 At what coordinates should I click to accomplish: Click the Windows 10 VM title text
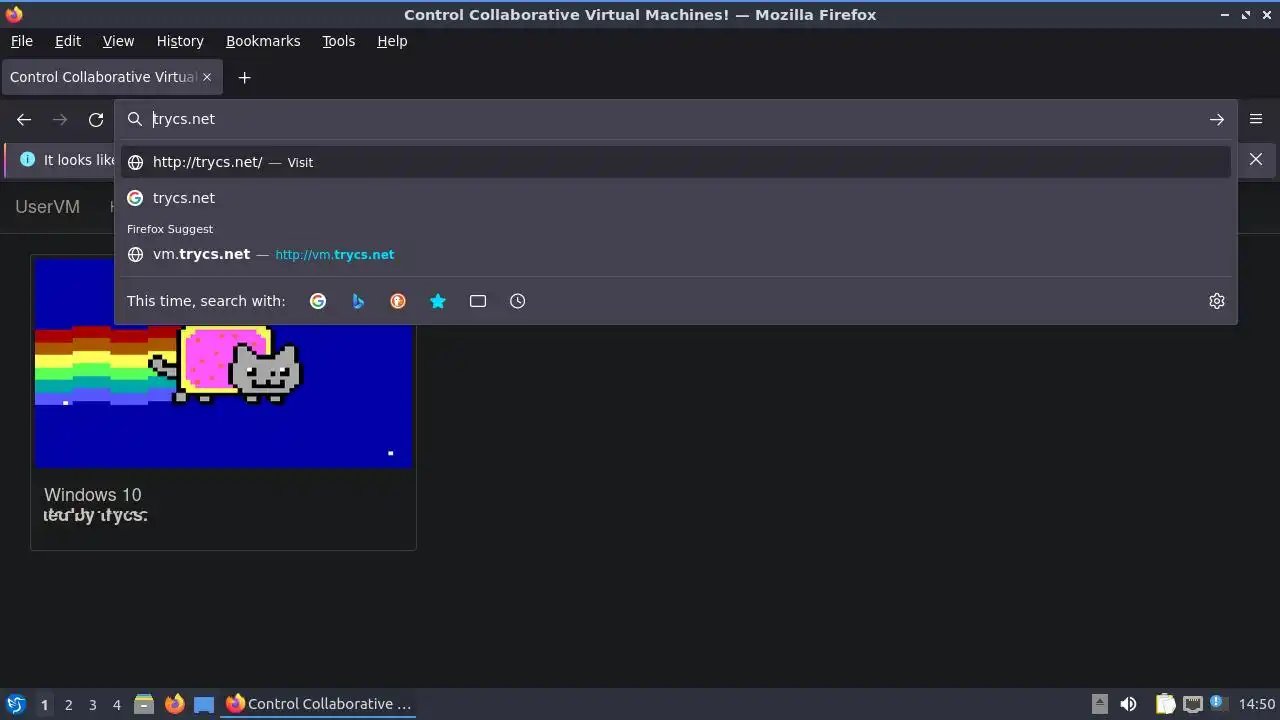(x=93, y=495)
